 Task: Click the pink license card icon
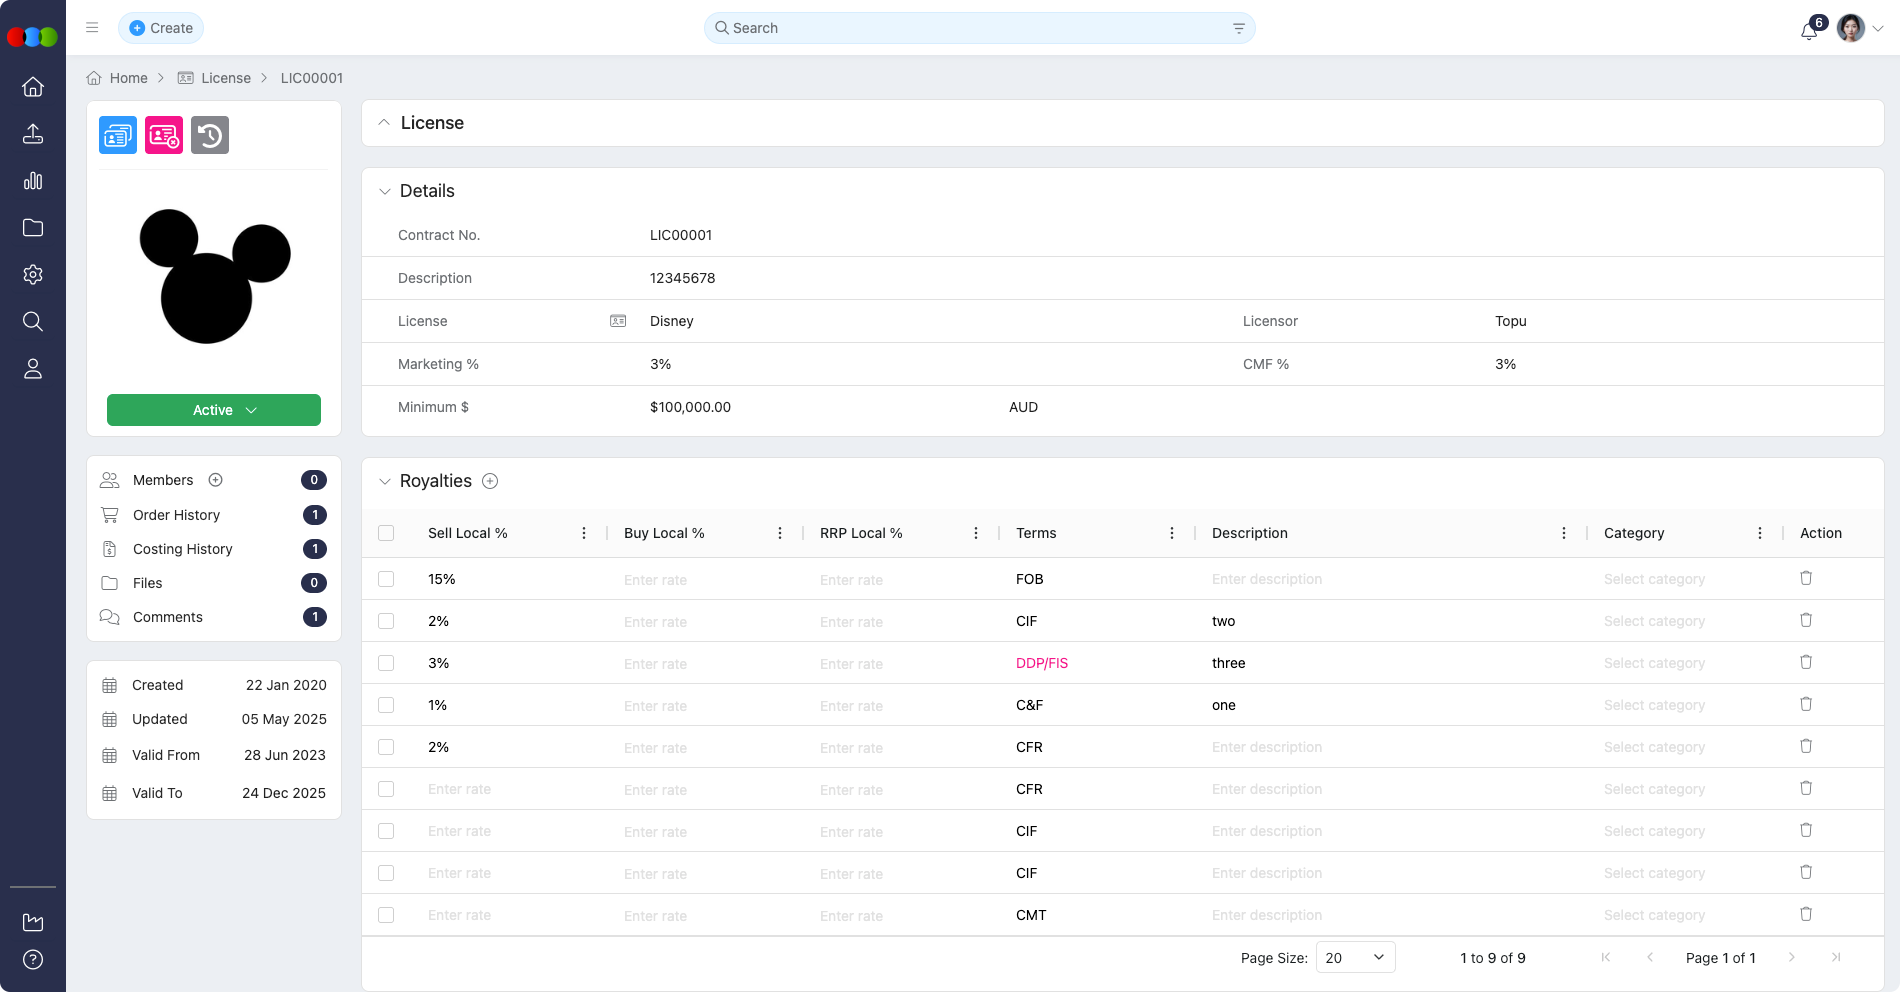coord(164,135)
